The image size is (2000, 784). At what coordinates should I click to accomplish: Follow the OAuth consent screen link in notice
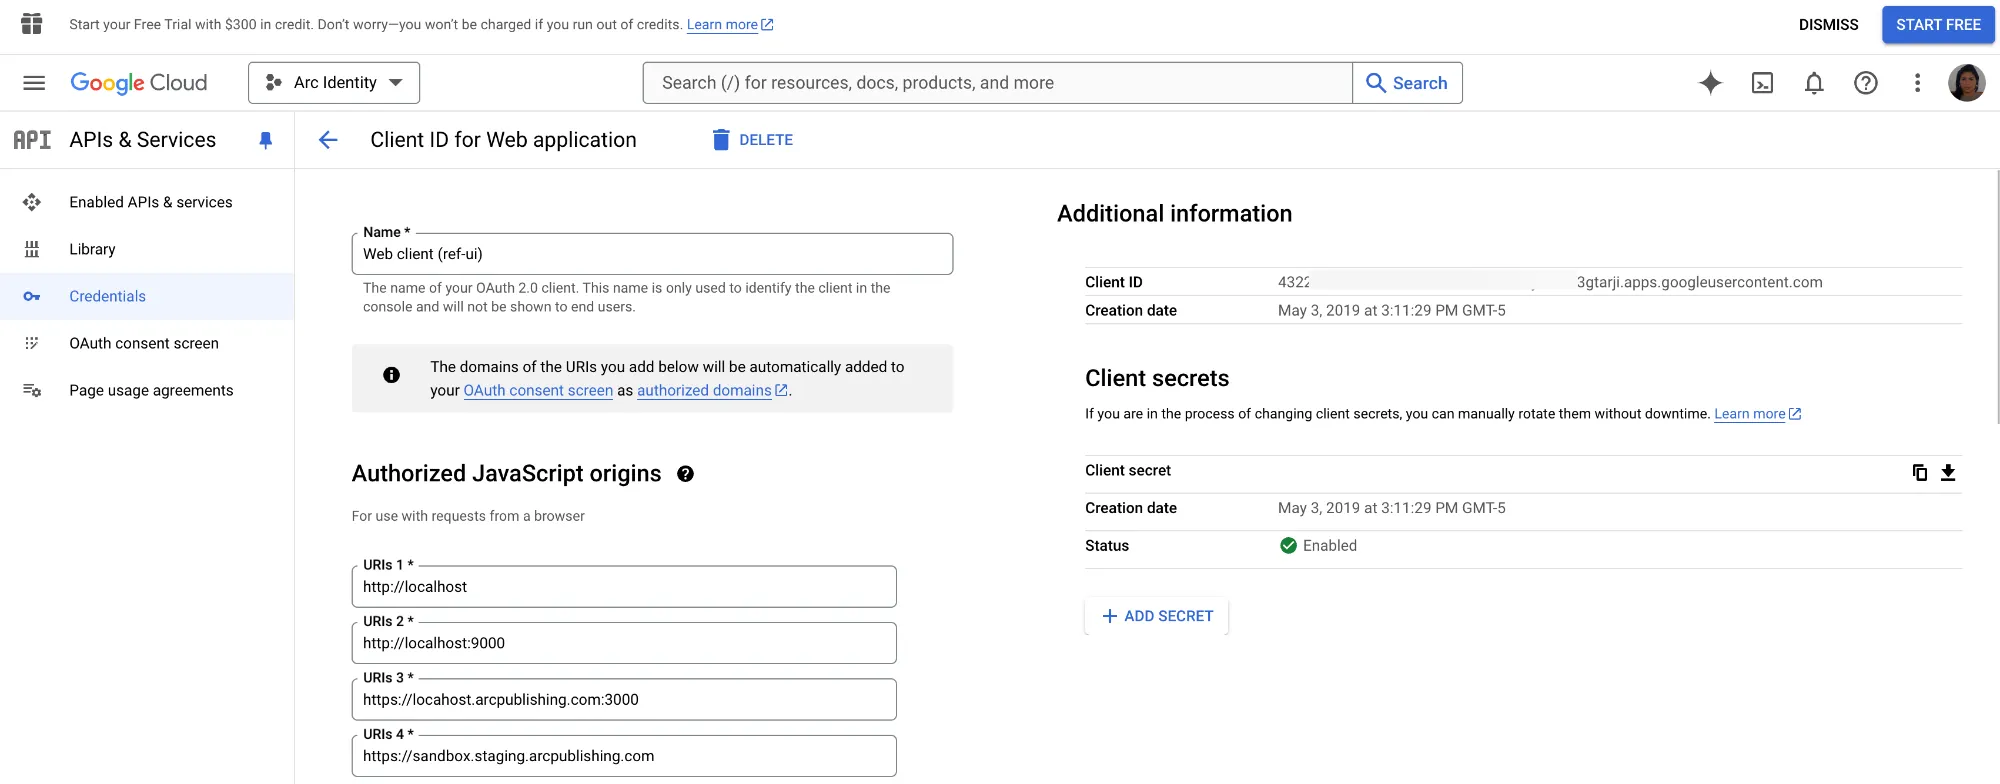point(538,390)
